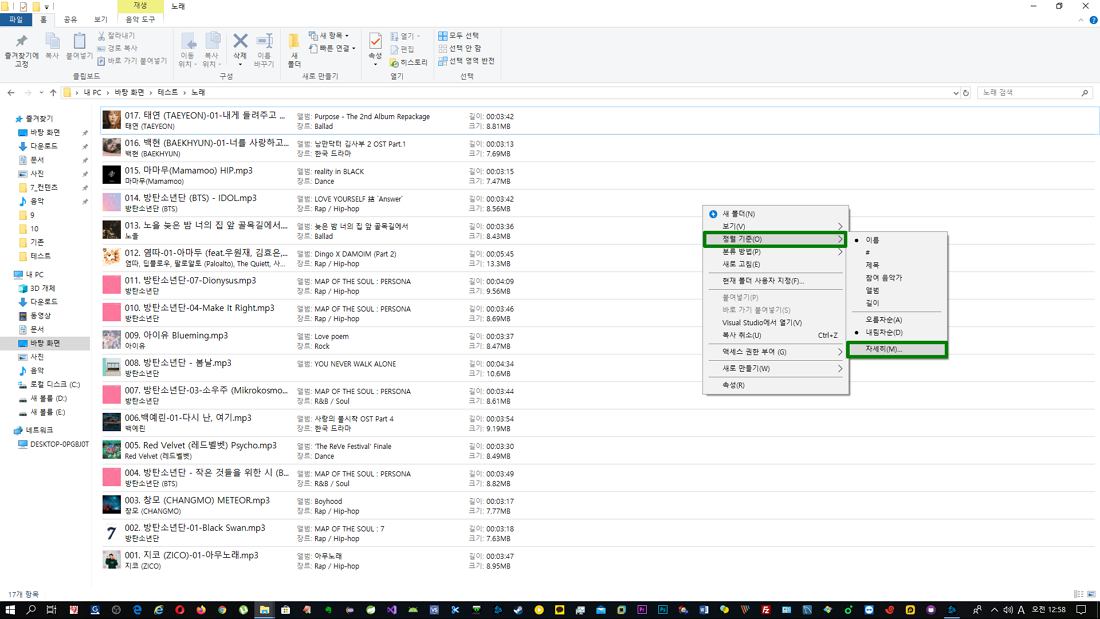Click 잘라내기 cut scissors button
The height and width of the screenshot is (619, 1100).
coord(116,36)
